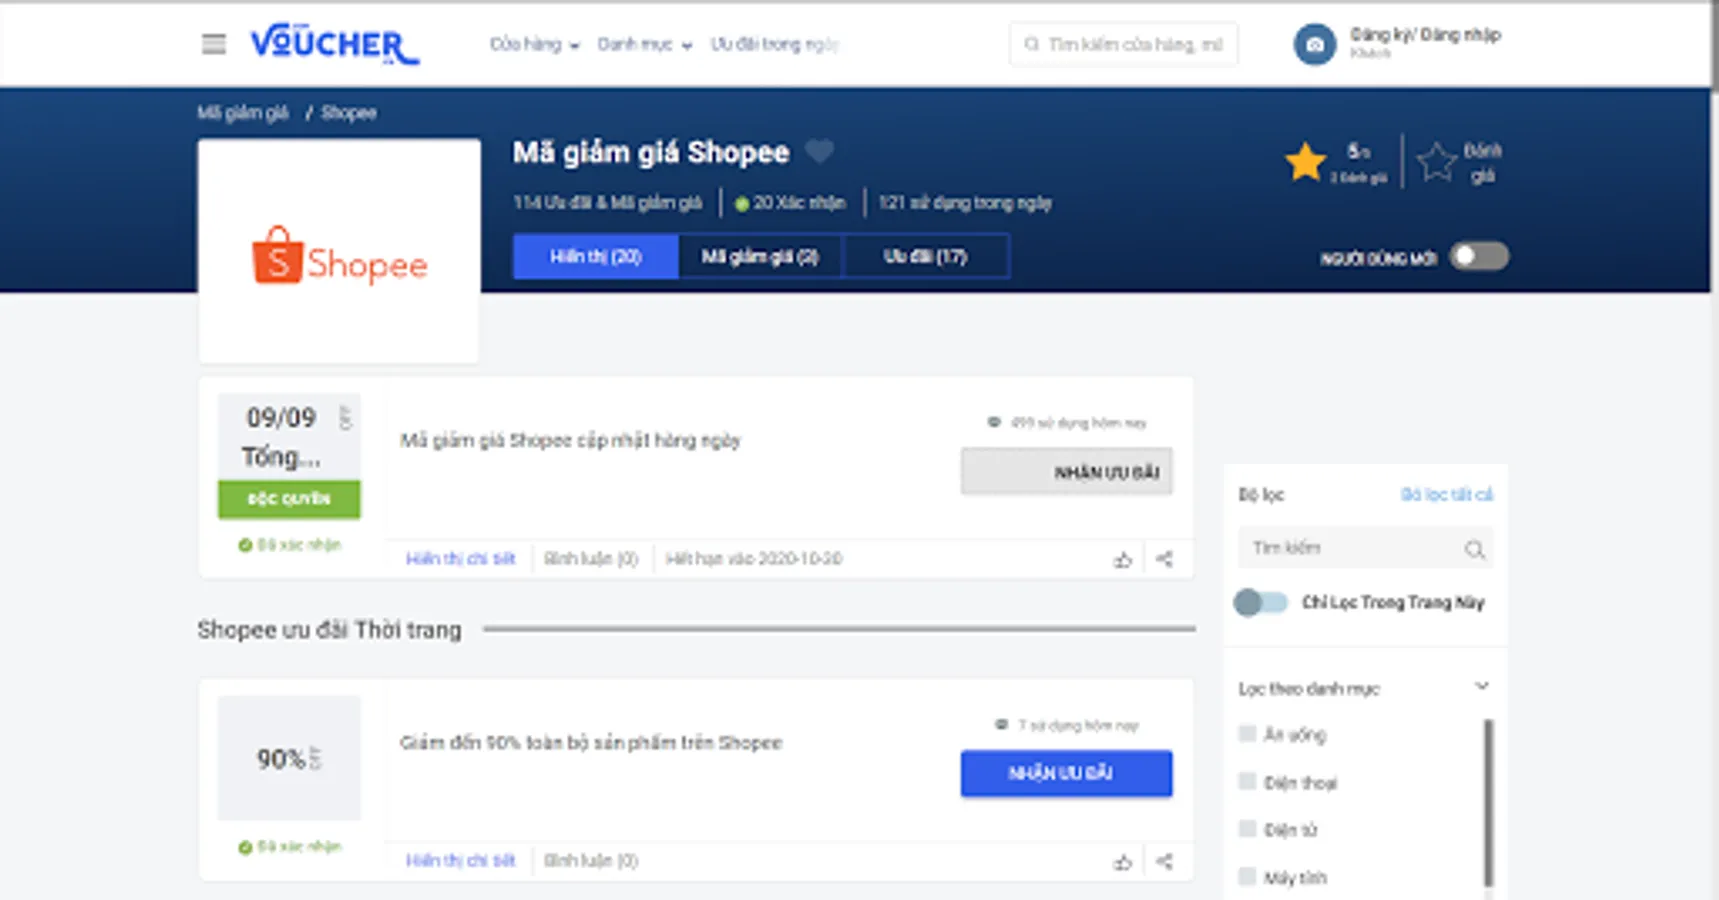Toggle the Người dùng mới switch
The image size is (1719, 900).
point(1479,256)
